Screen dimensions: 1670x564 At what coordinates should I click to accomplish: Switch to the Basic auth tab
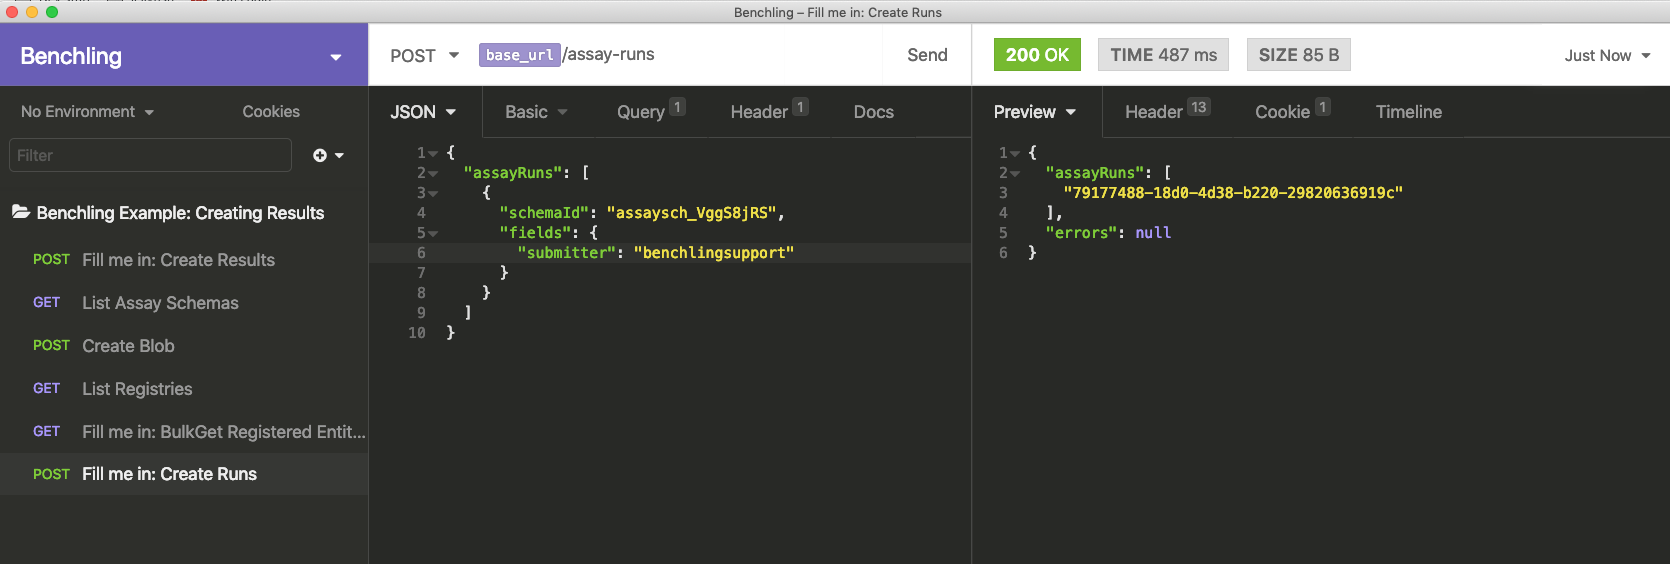pos(536,112)
